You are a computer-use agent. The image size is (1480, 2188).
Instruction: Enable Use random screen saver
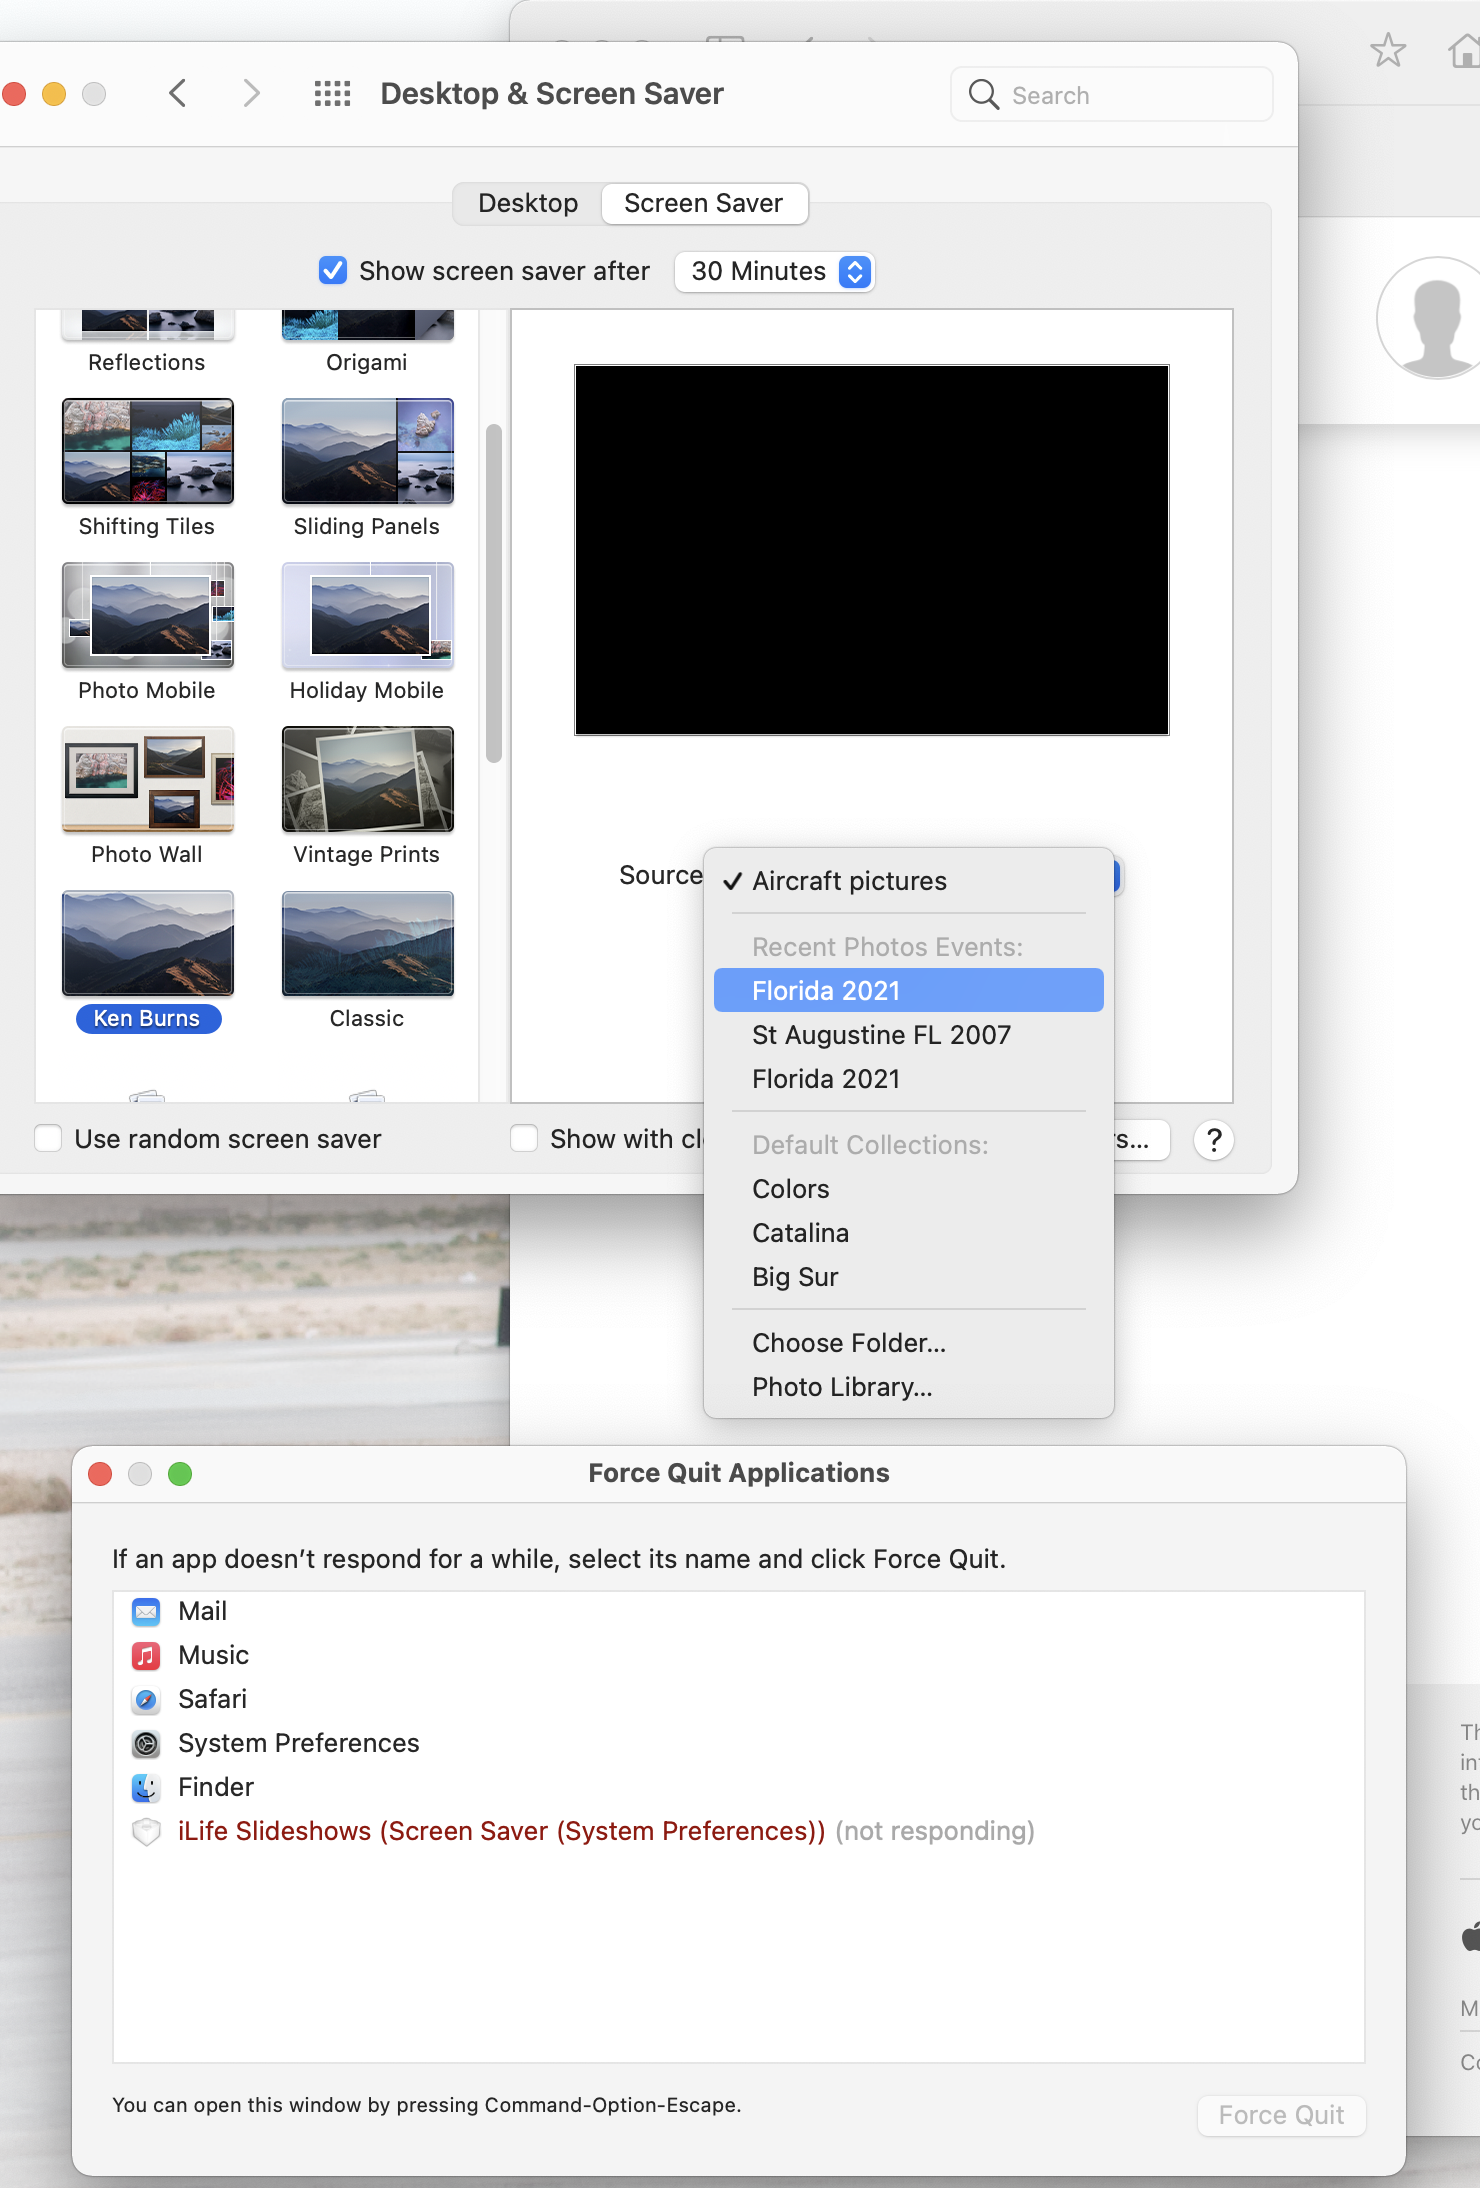48,1139
